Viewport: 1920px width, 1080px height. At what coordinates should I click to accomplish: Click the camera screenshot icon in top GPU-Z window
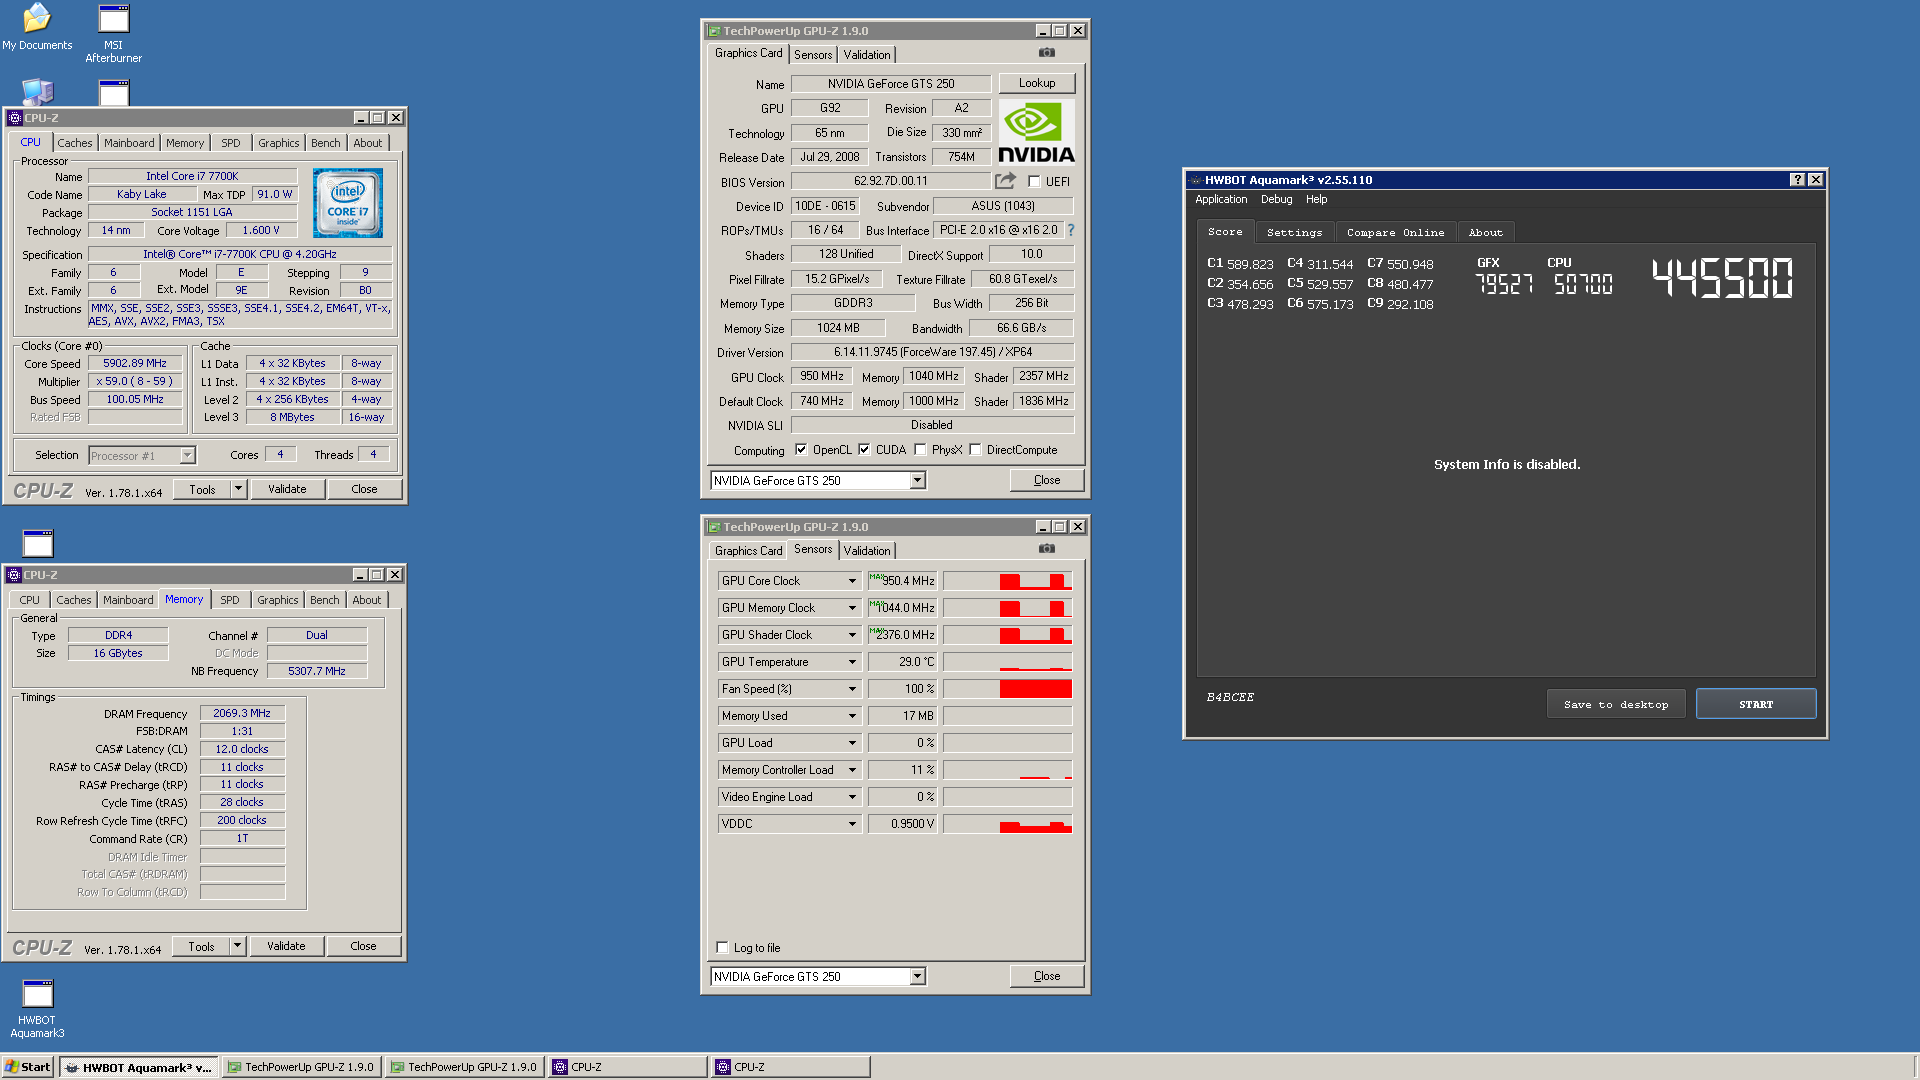tap(1047, 53)
